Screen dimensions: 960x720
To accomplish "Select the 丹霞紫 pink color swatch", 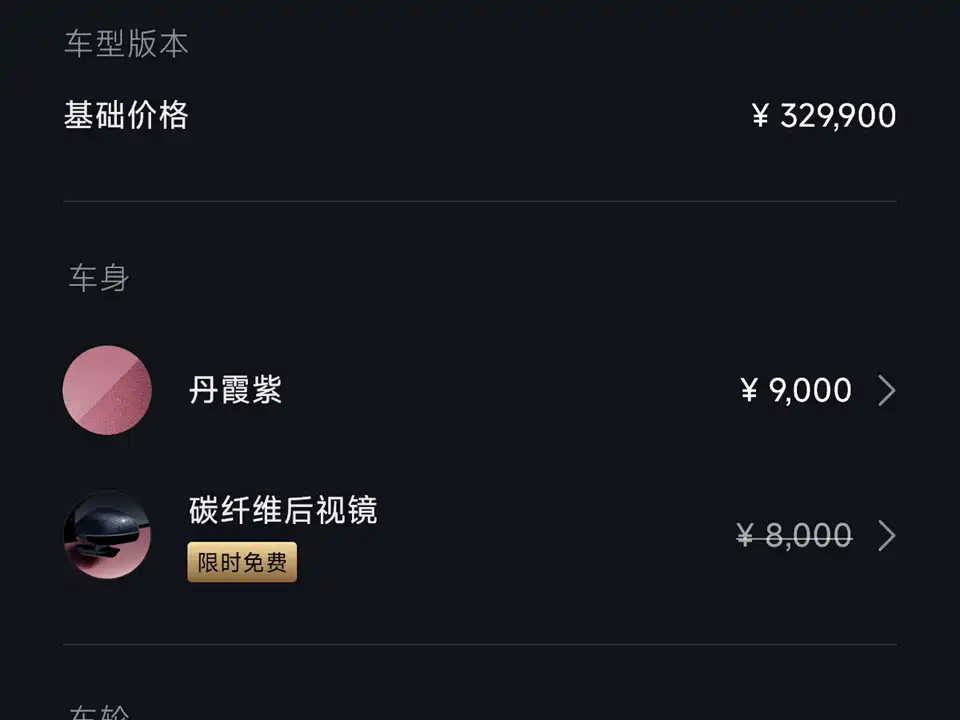I will coord(107,390).
